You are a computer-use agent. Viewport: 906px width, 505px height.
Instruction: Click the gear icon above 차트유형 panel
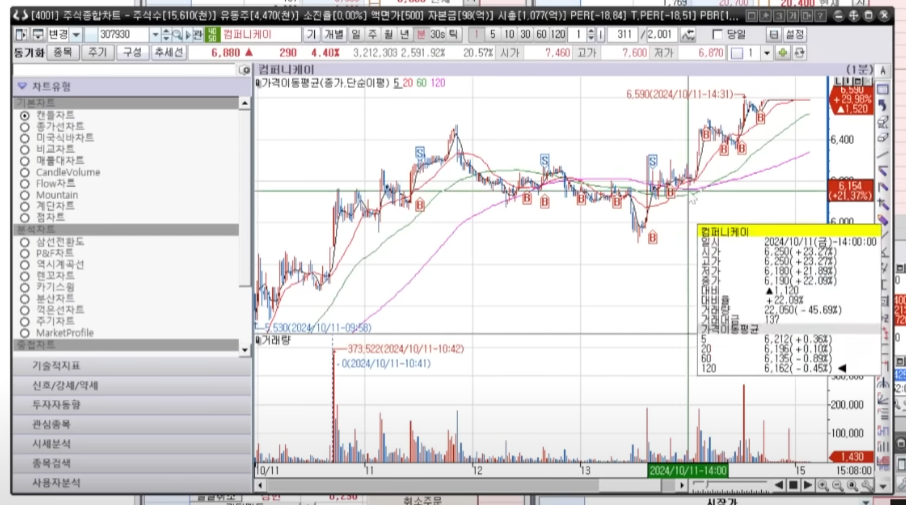coord(245,70)
